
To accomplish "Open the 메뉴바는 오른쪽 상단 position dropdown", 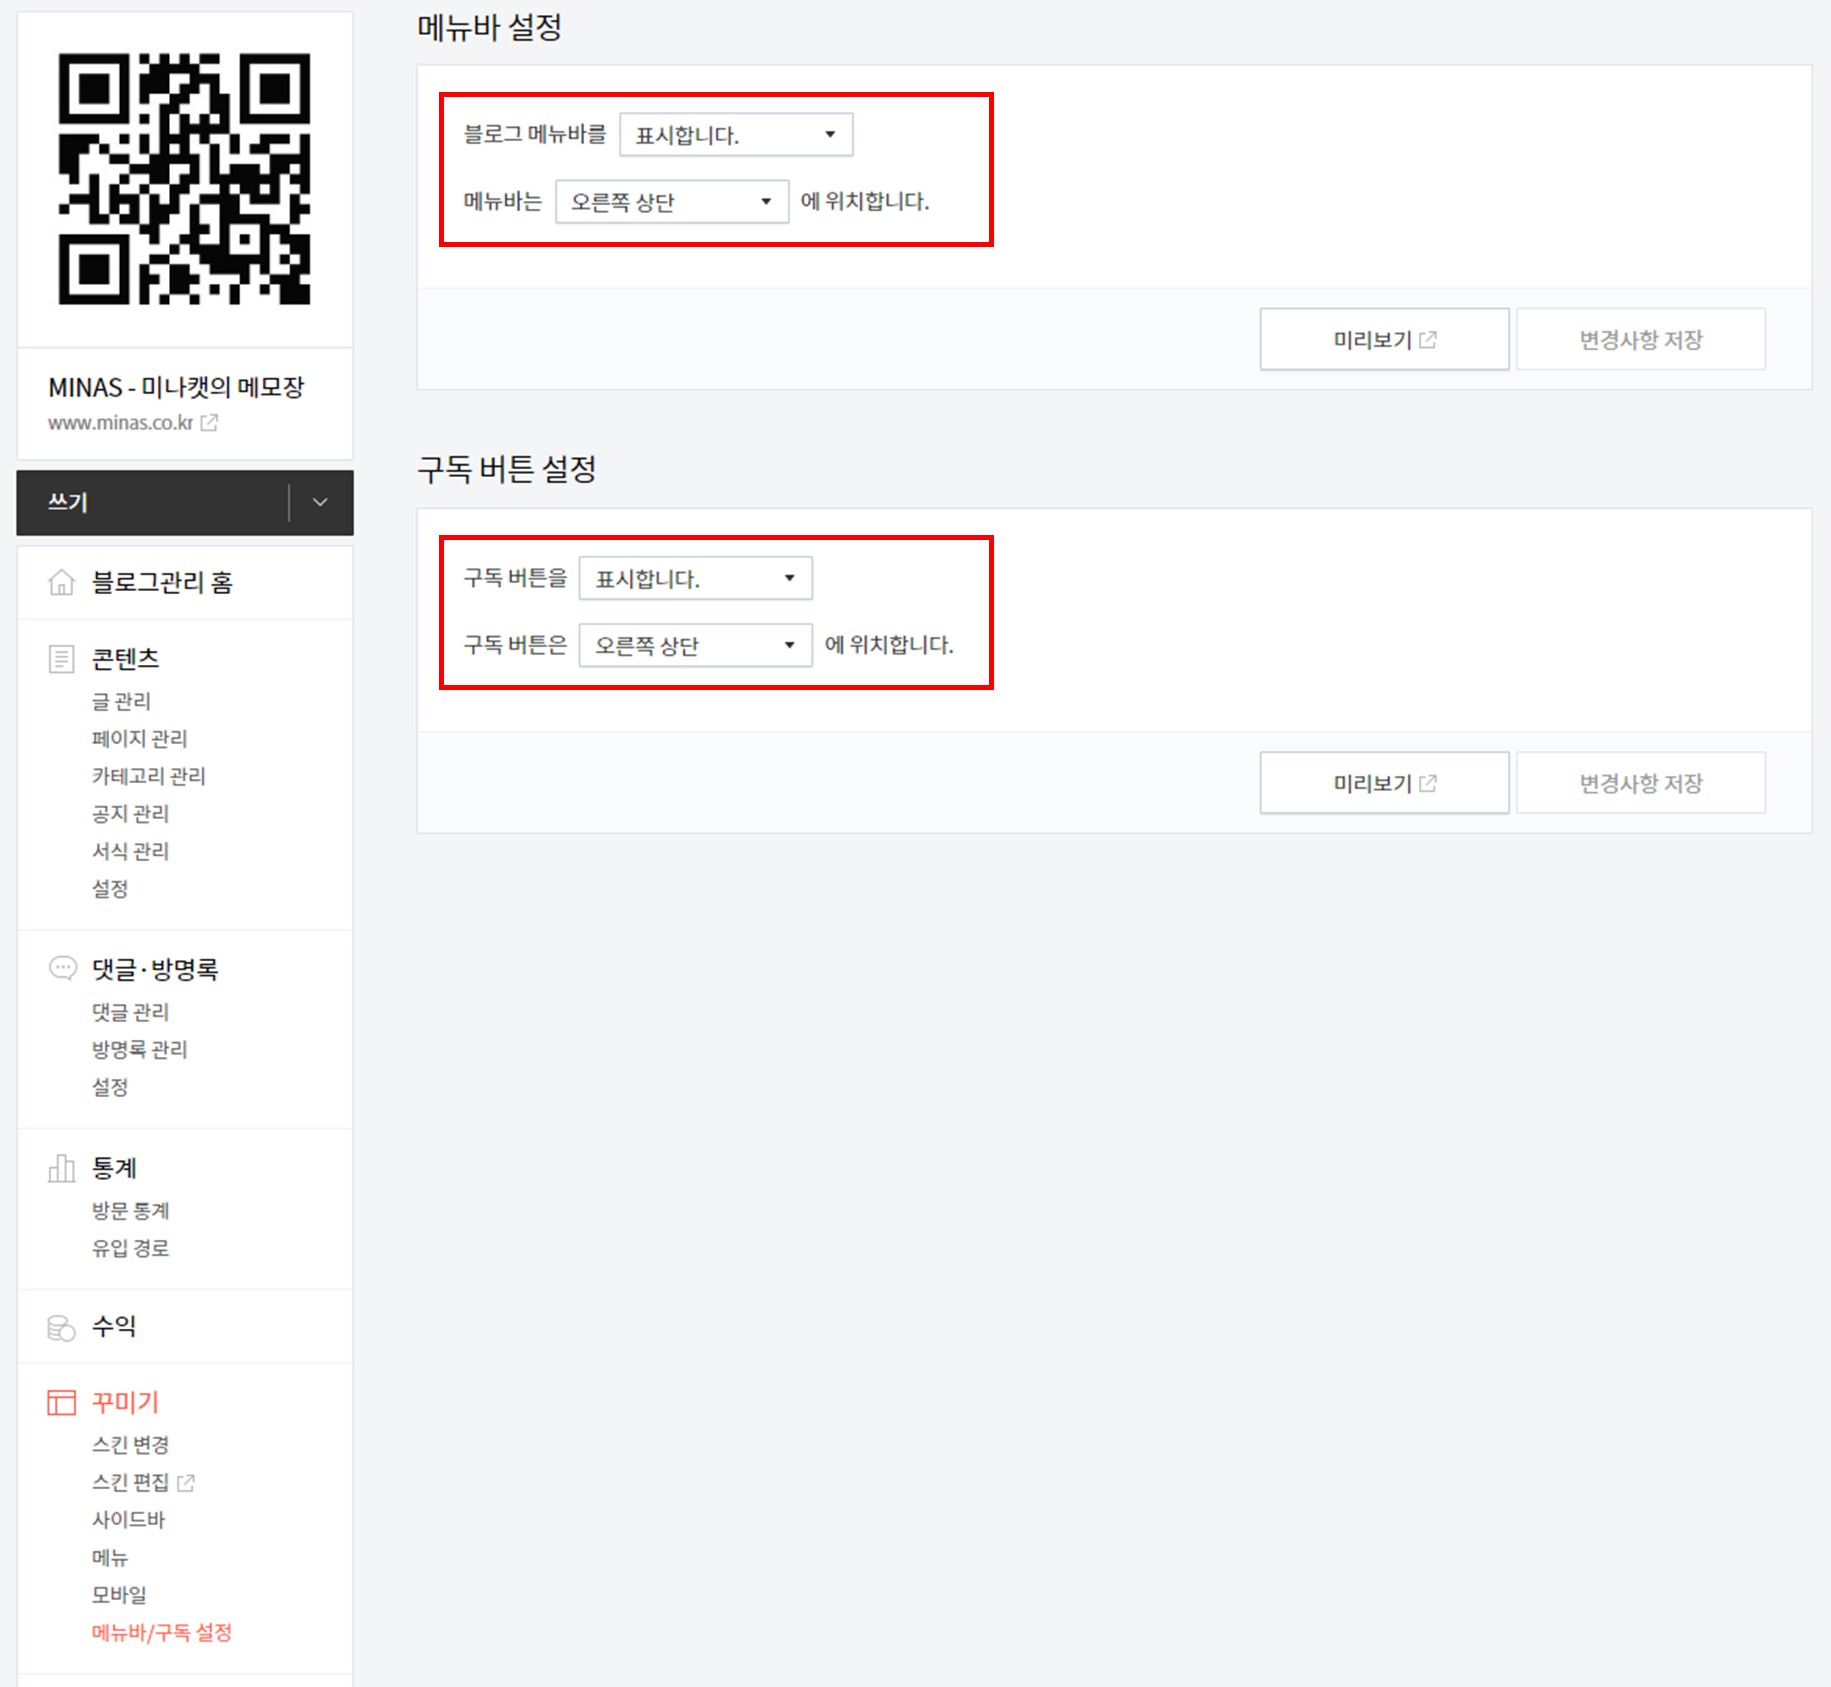I will click(672, 201).
